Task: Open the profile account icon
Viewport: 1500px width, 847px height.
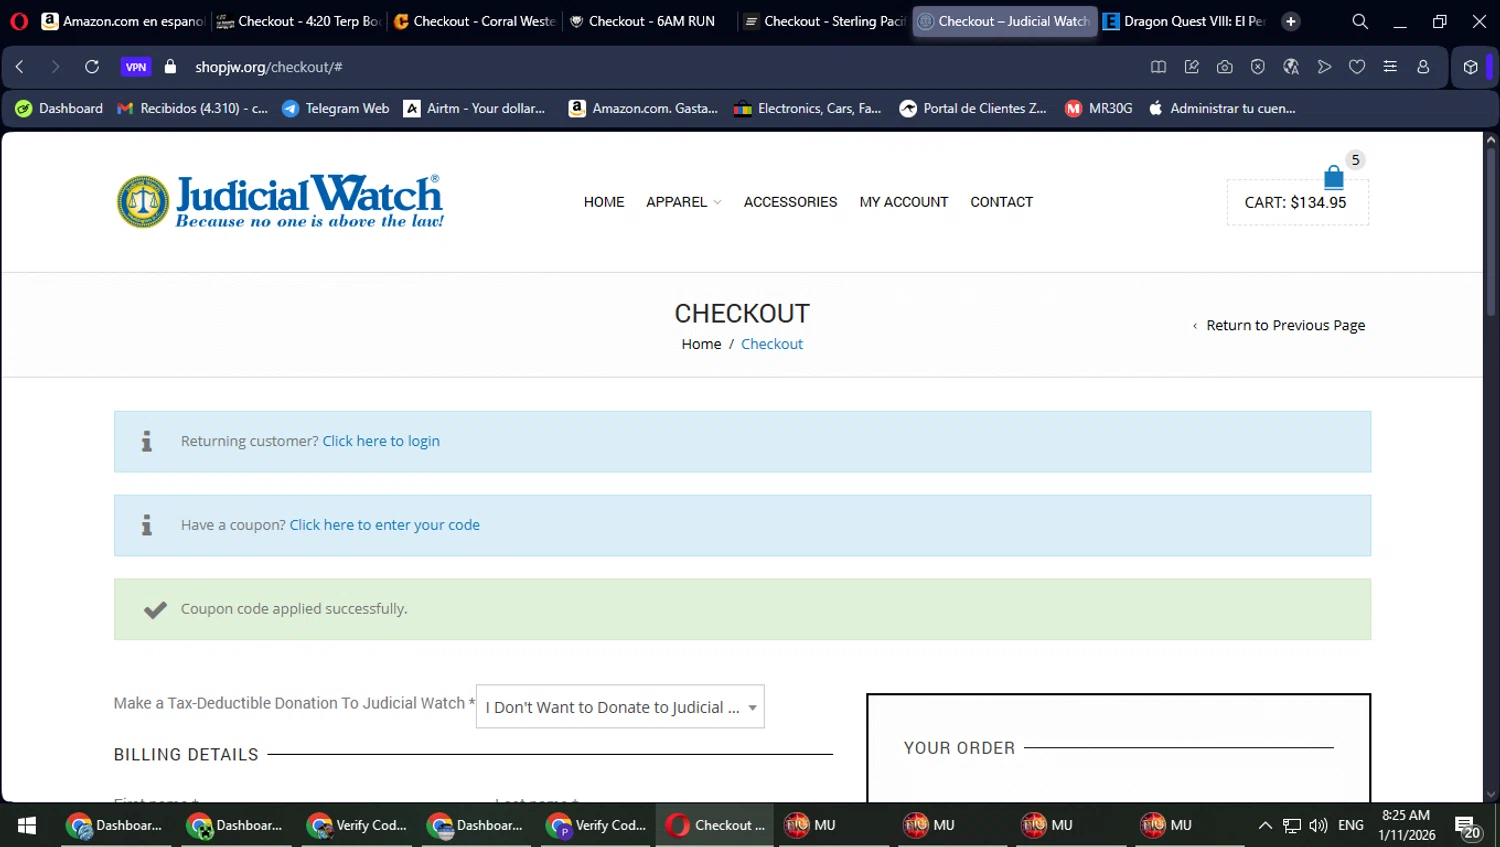Action: pyautogui.click(x=1423, y=67)
